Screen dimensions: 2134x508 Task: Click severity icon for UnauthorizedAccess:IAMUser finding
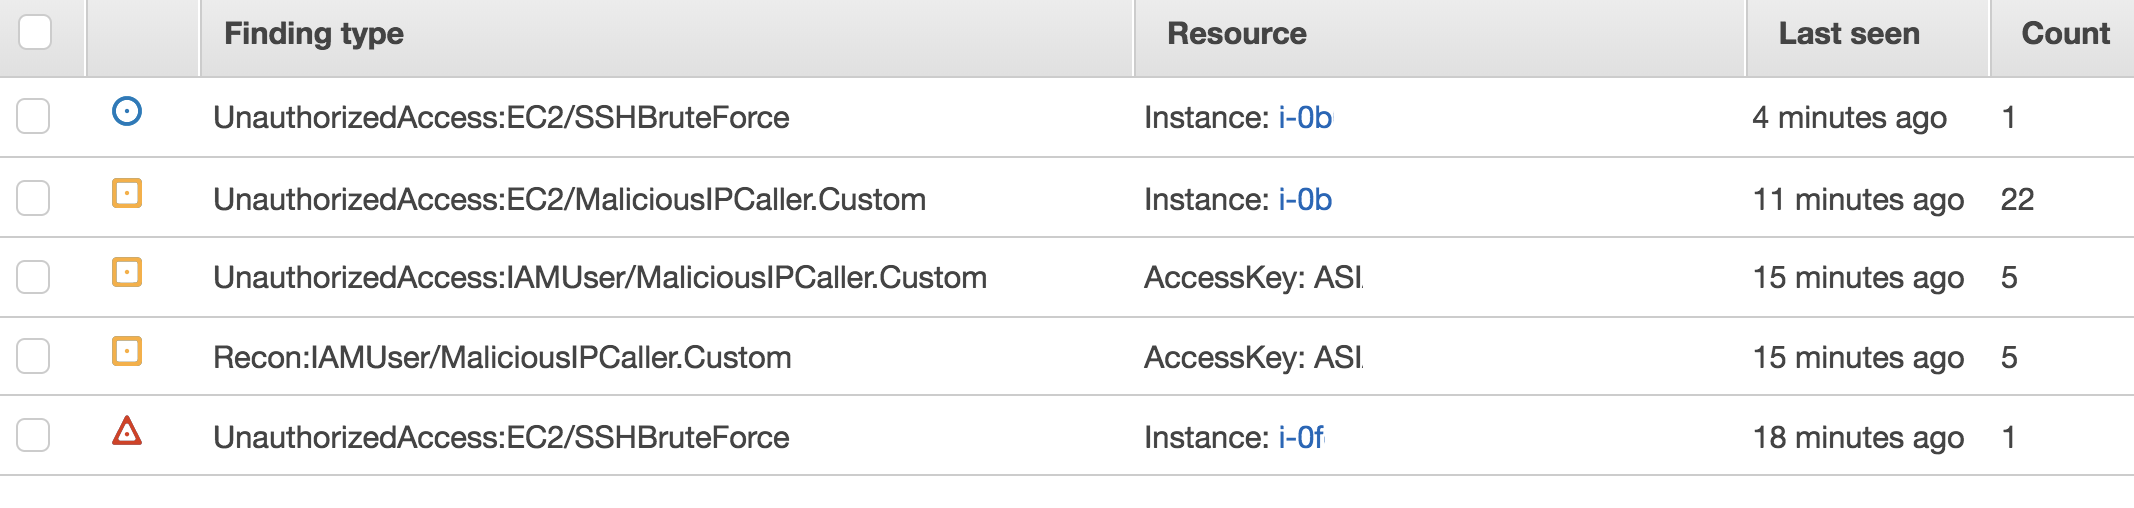coord(127,272)
